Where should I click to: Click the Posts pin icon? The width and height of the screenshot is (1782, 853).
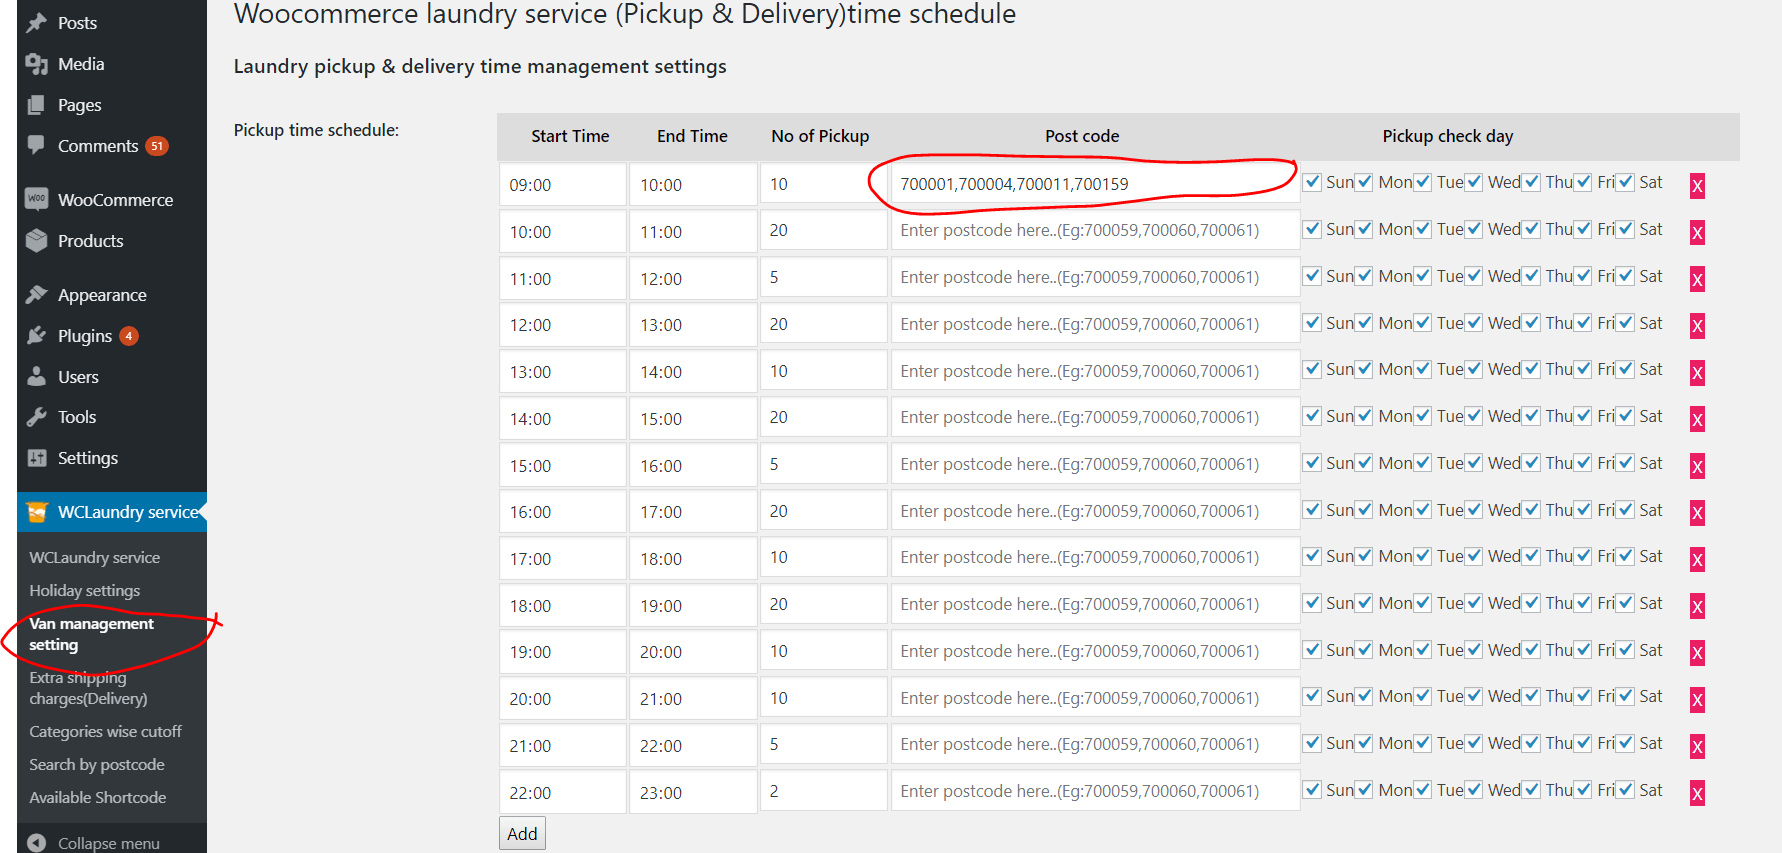(37, 22)
